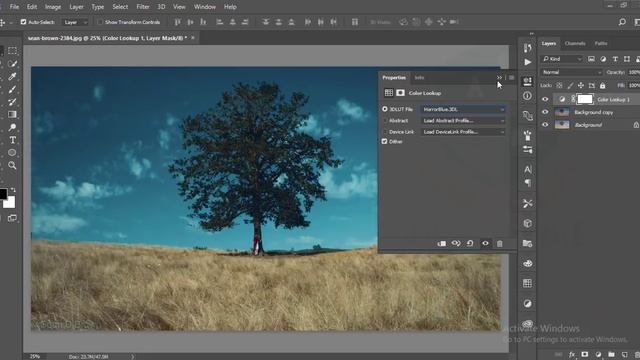Select the Ellipse shape tool
The height and width of the screenshot is (360, 640).
coord(12,153)
